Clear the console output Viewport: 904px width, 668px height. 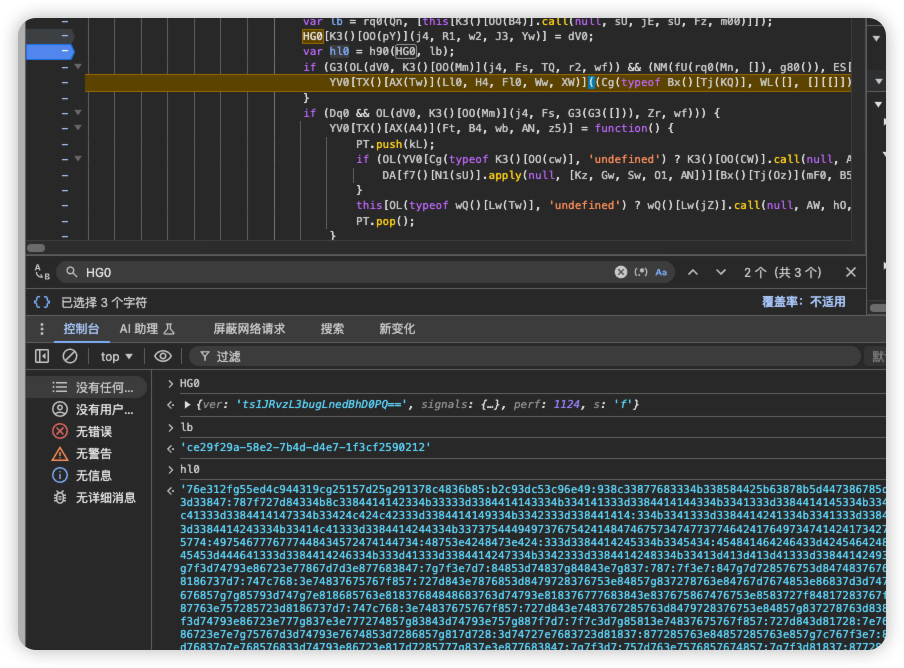(x=70, y=356)
